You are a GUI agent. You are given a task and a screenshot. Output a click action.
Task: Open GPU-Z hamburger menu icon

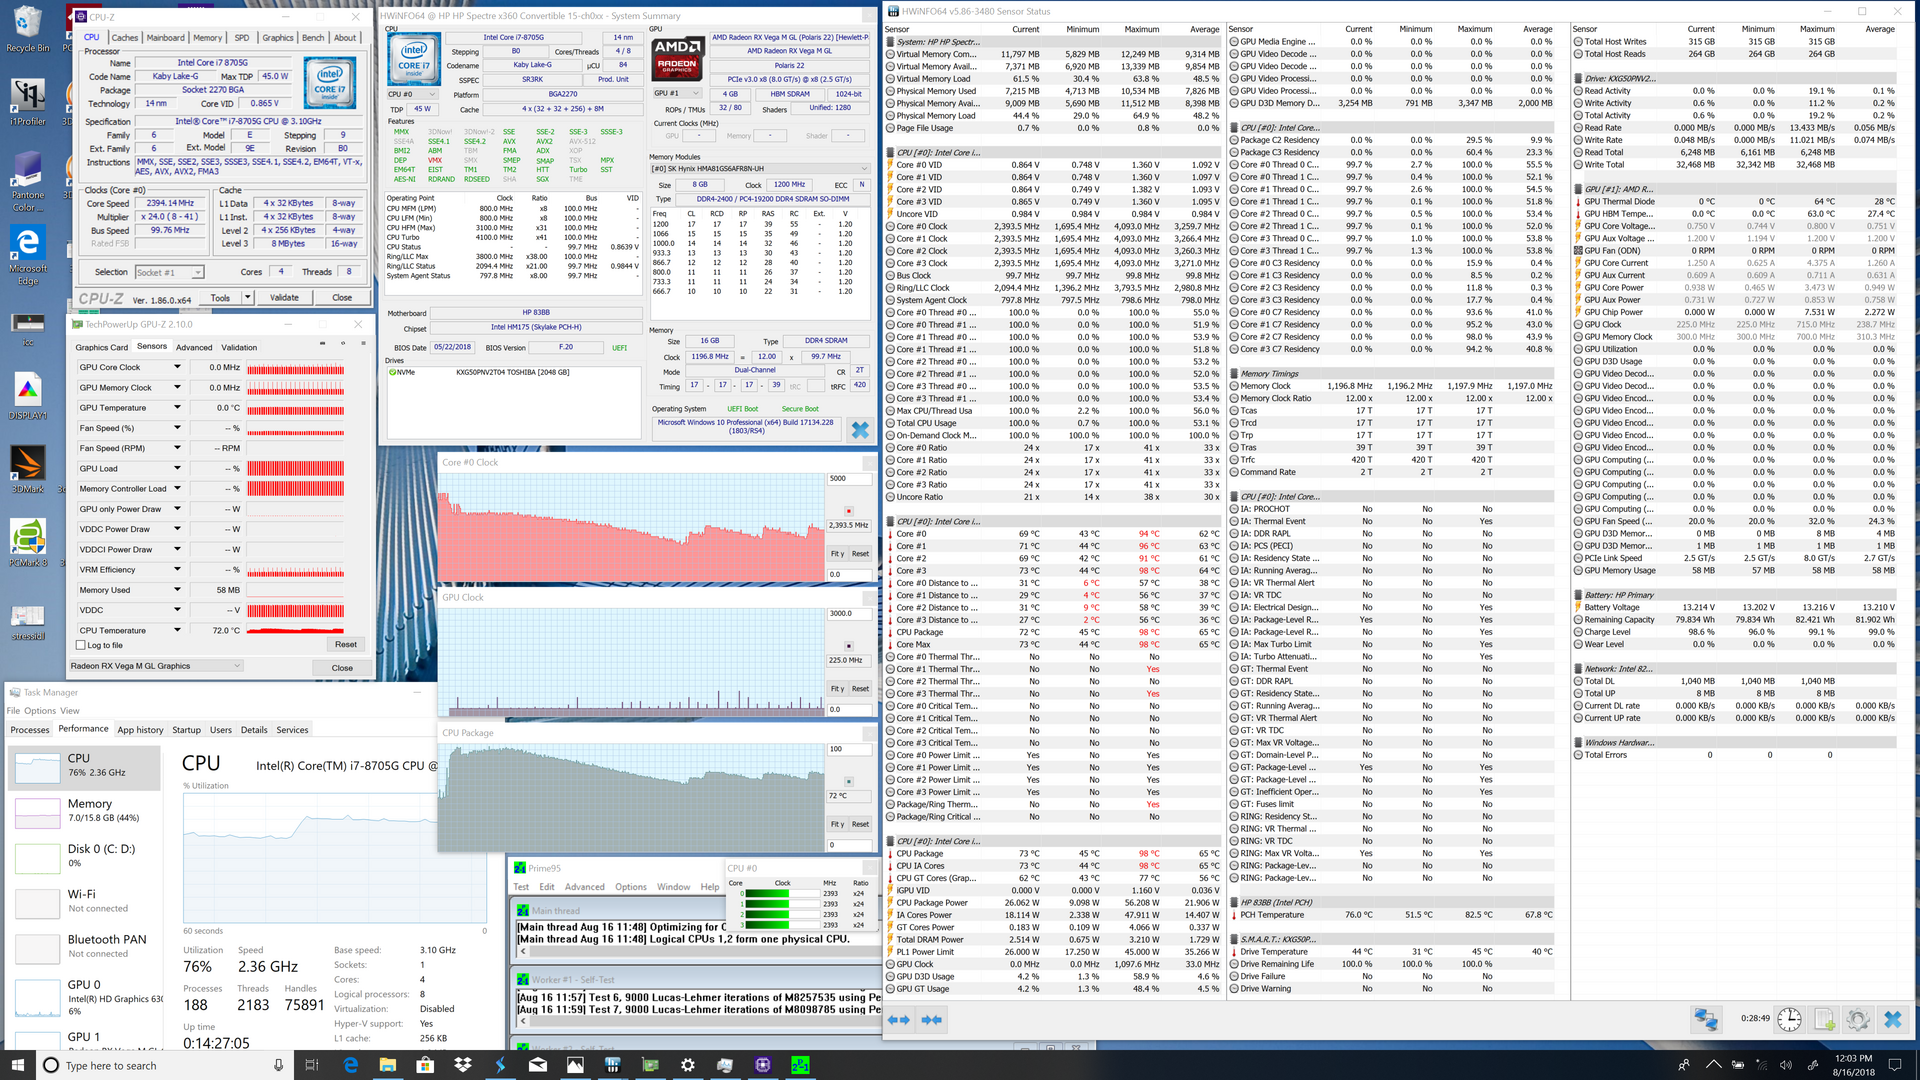coord(361,344)
